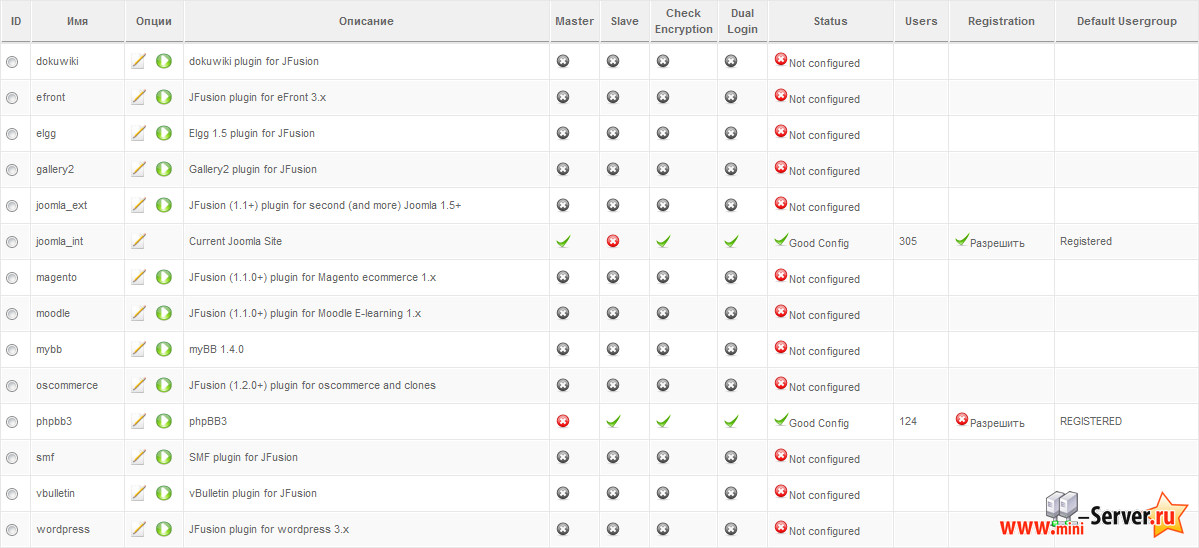This screenshot has width=1199, height=548.
Task: Select the phpbb3 radio button
Action: point(12,422)
